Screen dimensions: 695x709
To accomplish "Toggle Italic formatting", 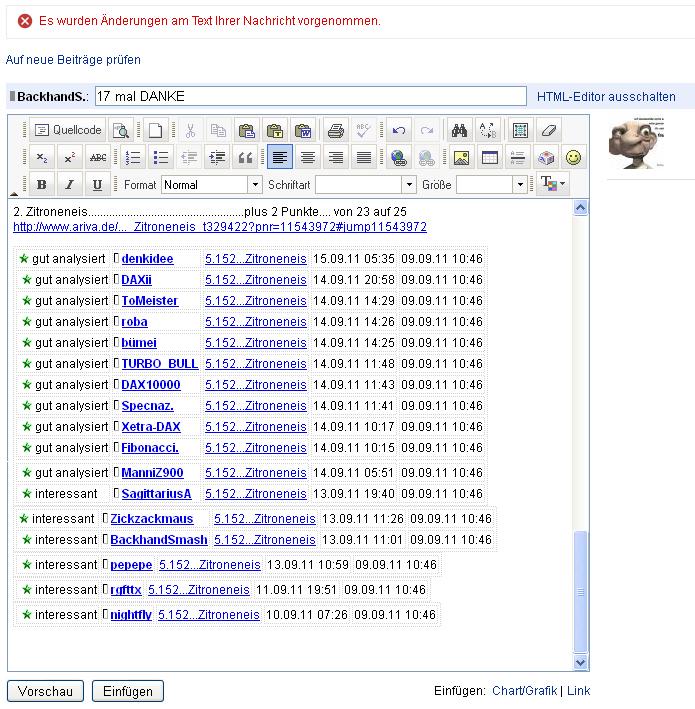I will (x=69, y=184).
